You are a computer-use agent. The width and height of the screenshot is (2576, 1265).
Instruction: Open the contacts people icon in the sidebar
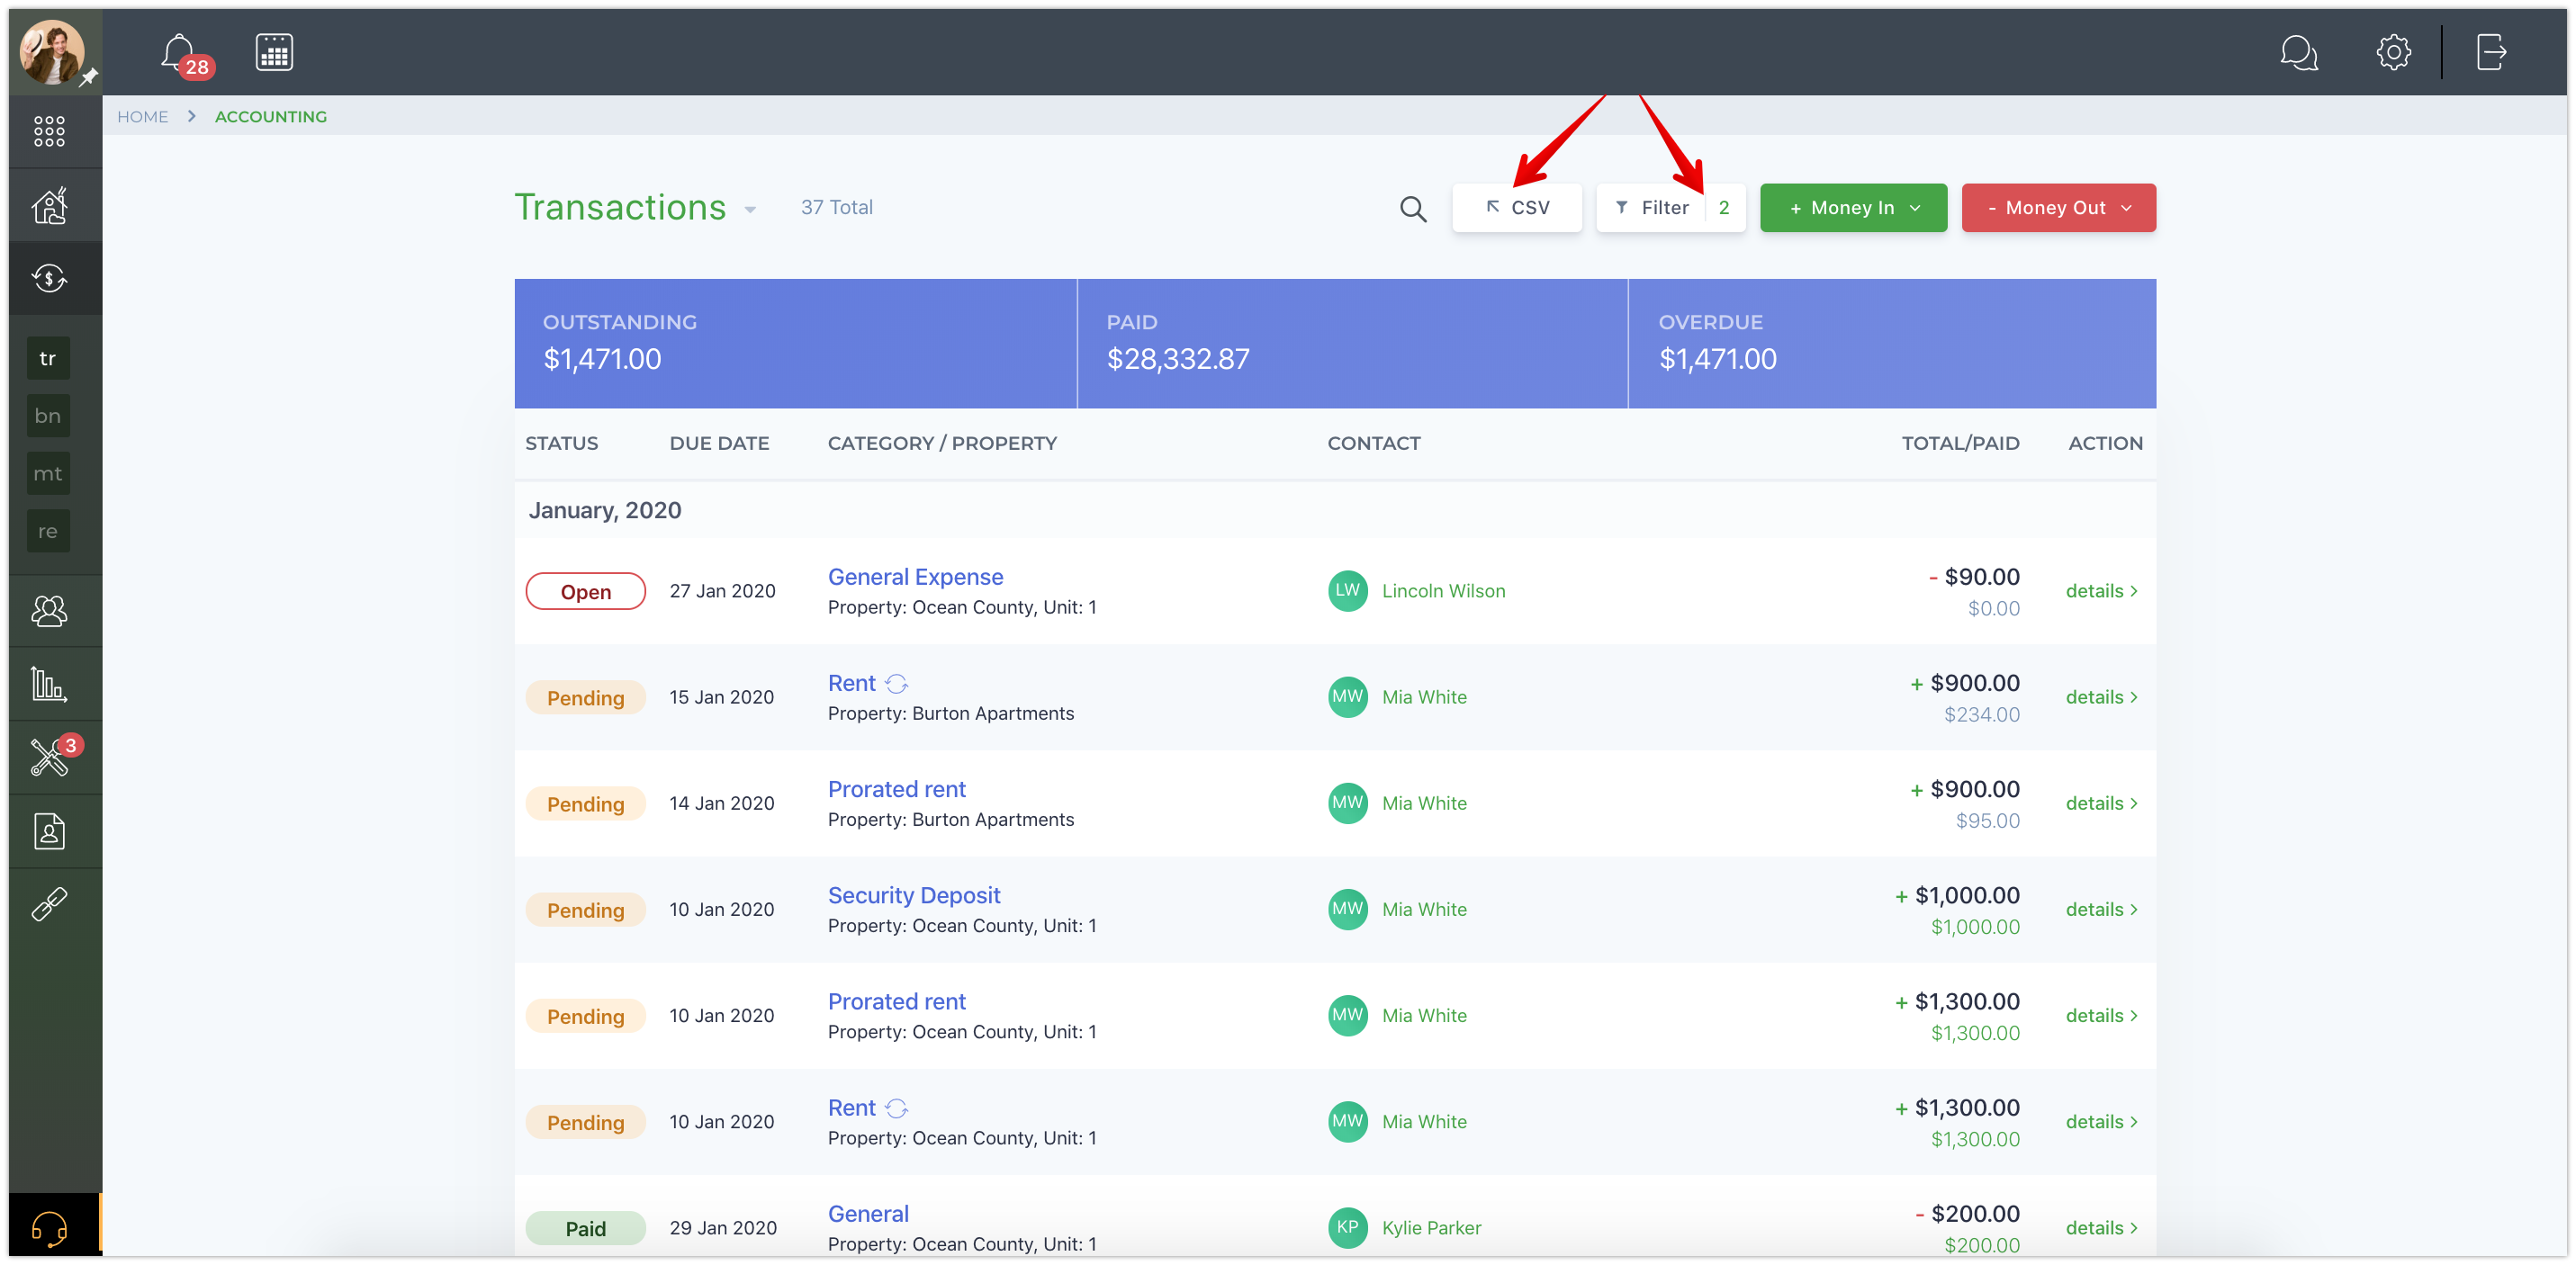coord(49,610)
